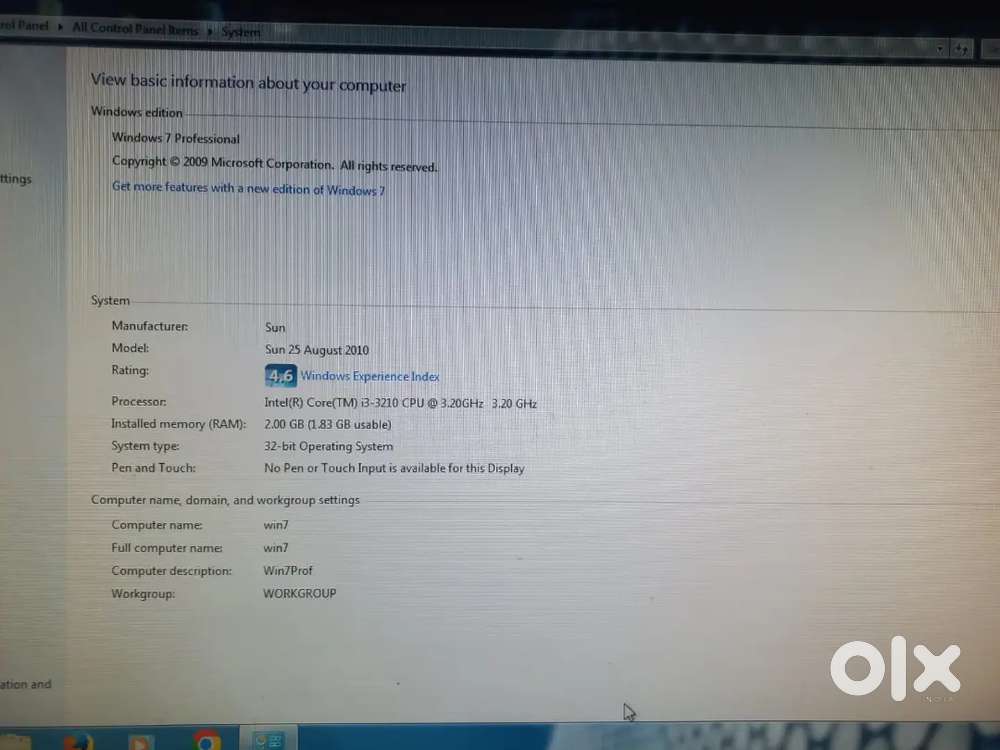Open the address bar history dropdown arrow
This screenshot has width=1000, height=750.
(x=939, y=48)
